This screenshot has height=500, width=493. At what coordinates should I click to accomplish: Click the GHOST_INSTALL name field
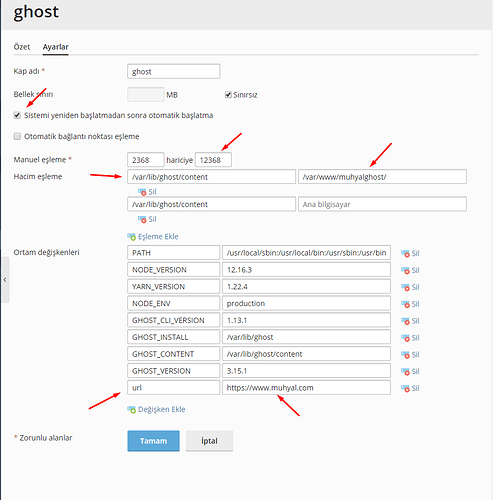(173, 337)
